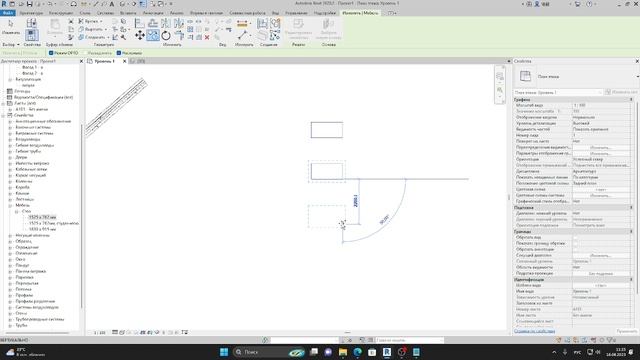Viewport: 640px width, 360px height.
Task: Select Mirror - Pick Axis tool
Action: point(166,23)
